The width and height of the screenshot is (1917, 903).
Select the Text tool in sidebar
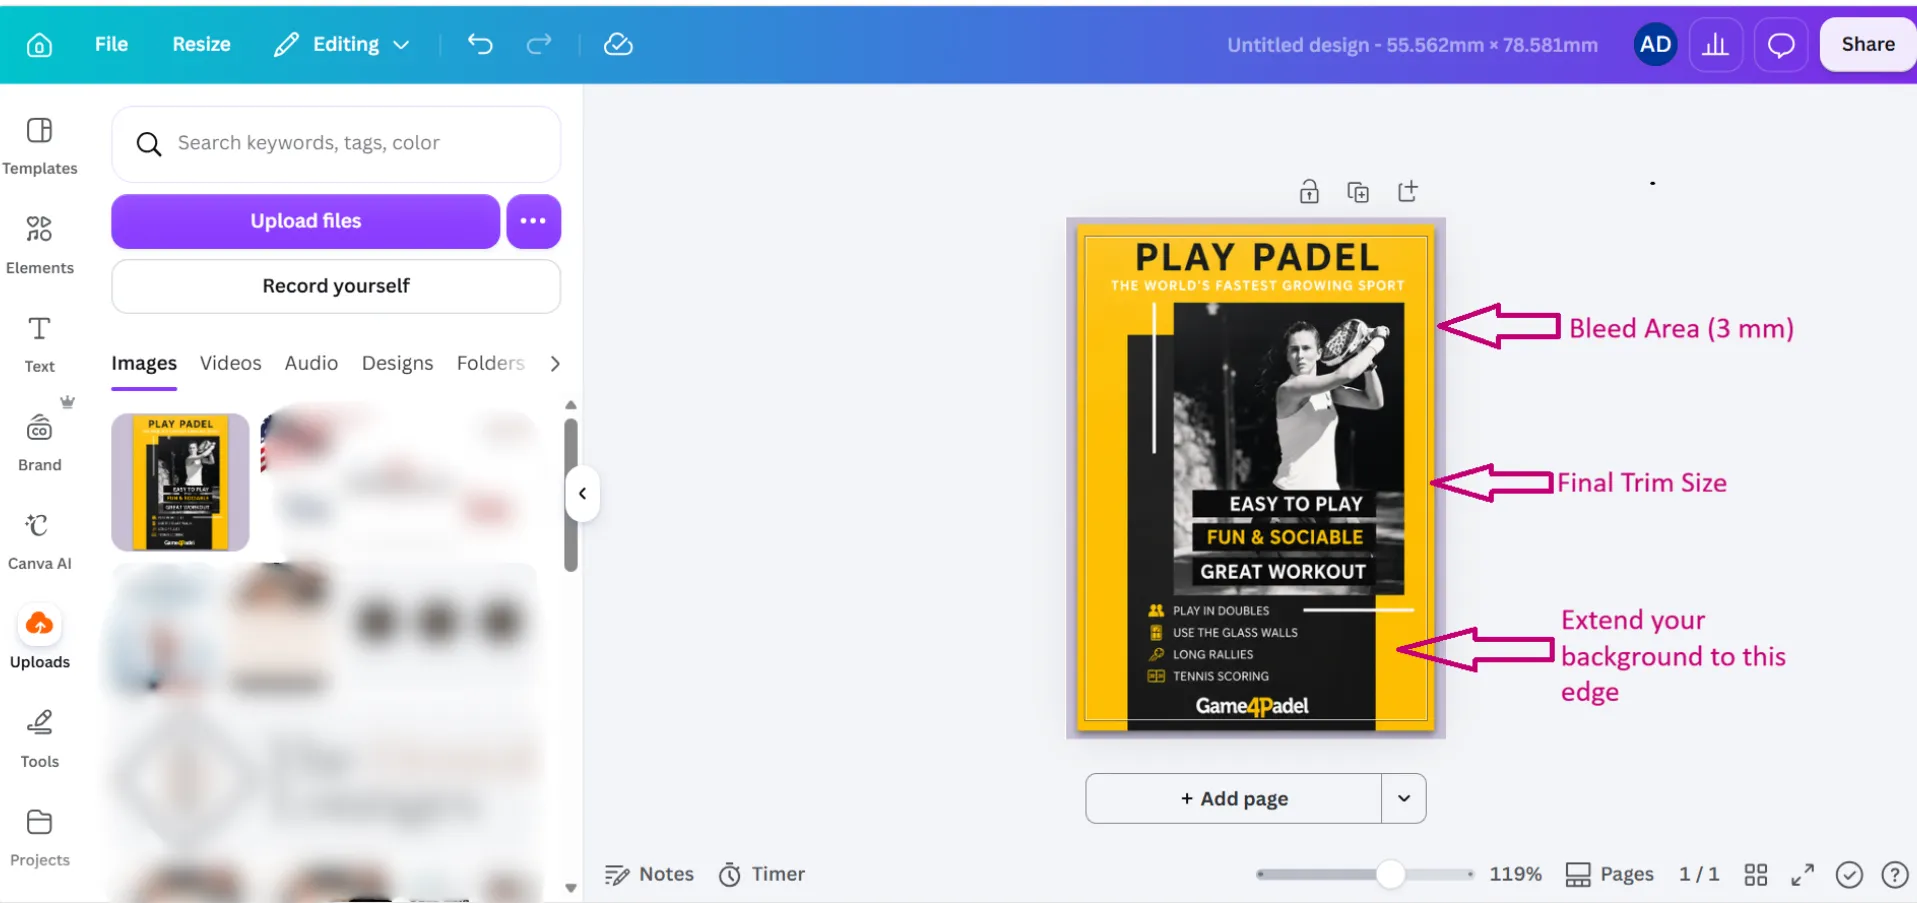39,344
